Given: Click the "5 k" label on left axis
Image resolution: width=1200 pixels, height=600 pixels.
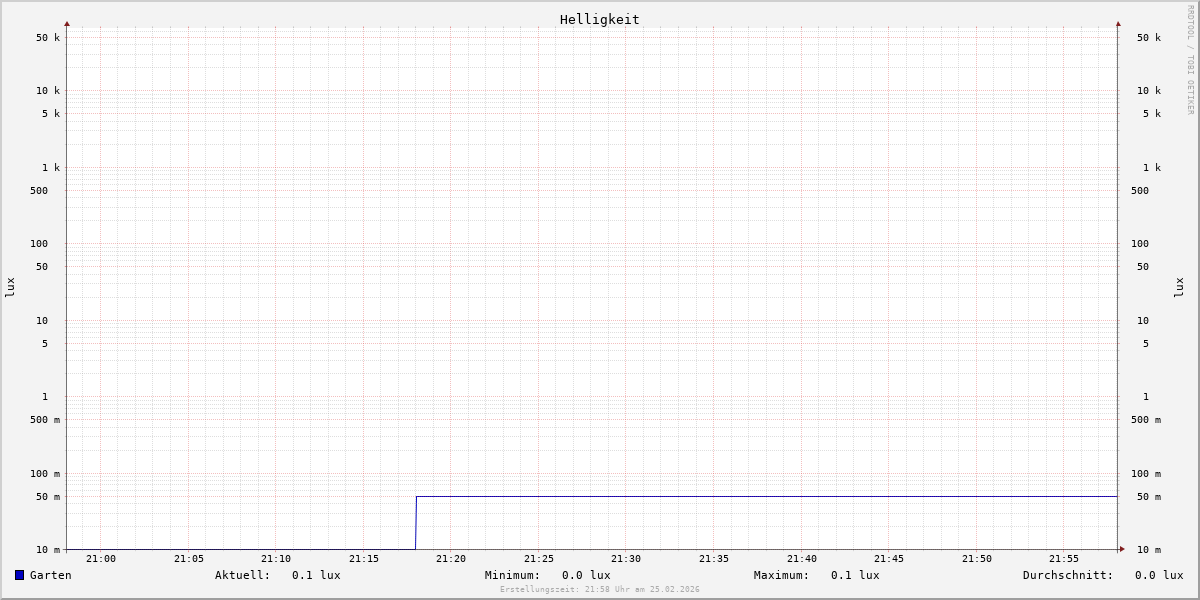Looking at the screenshot, I should click(x=51, y=114).
